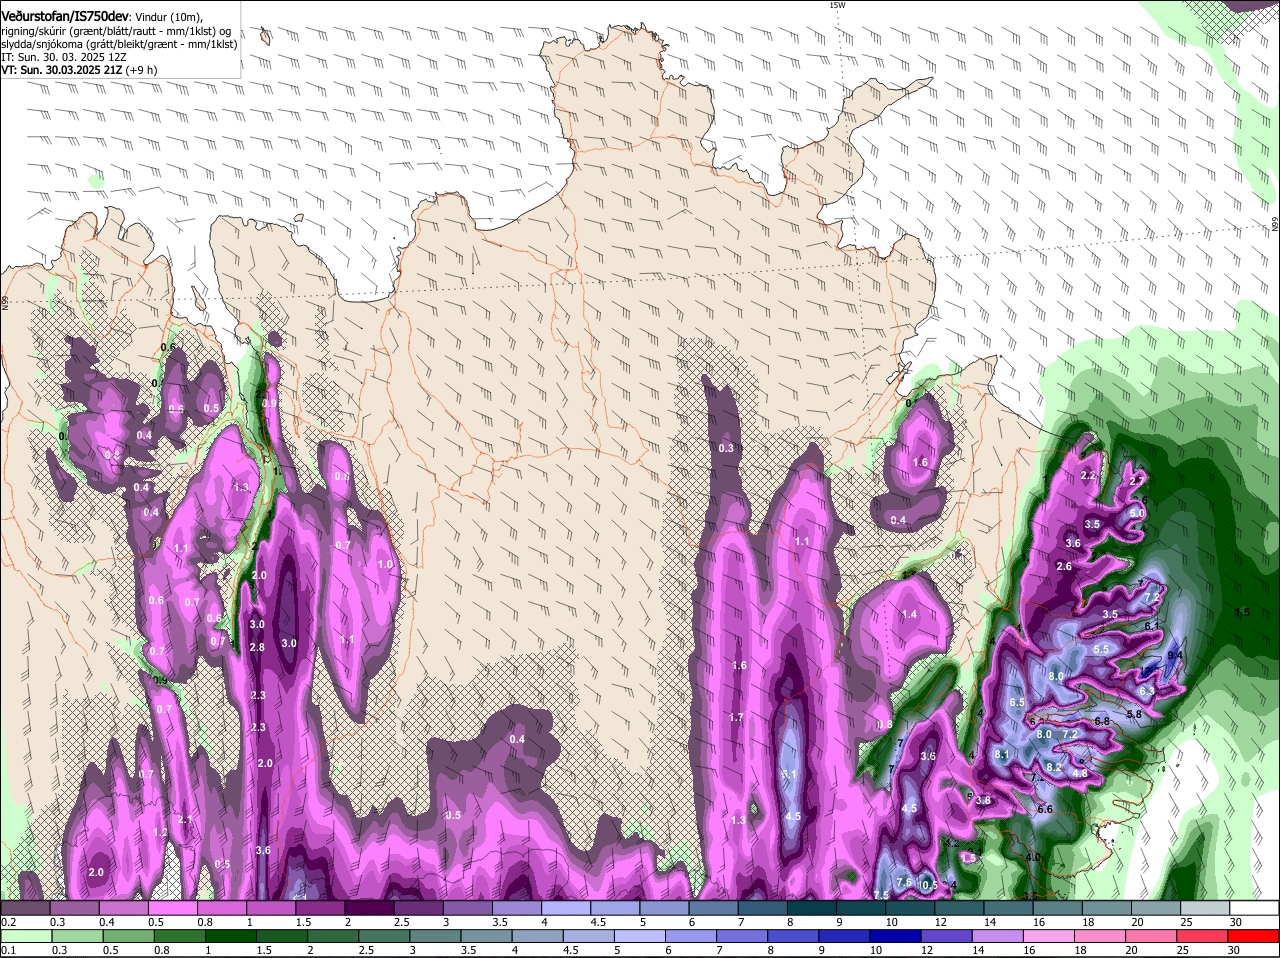Viewport: 1280px width, 958px height.
Task: Click the 'N99' label on the left map edge
Action: [x=4, y=302]
